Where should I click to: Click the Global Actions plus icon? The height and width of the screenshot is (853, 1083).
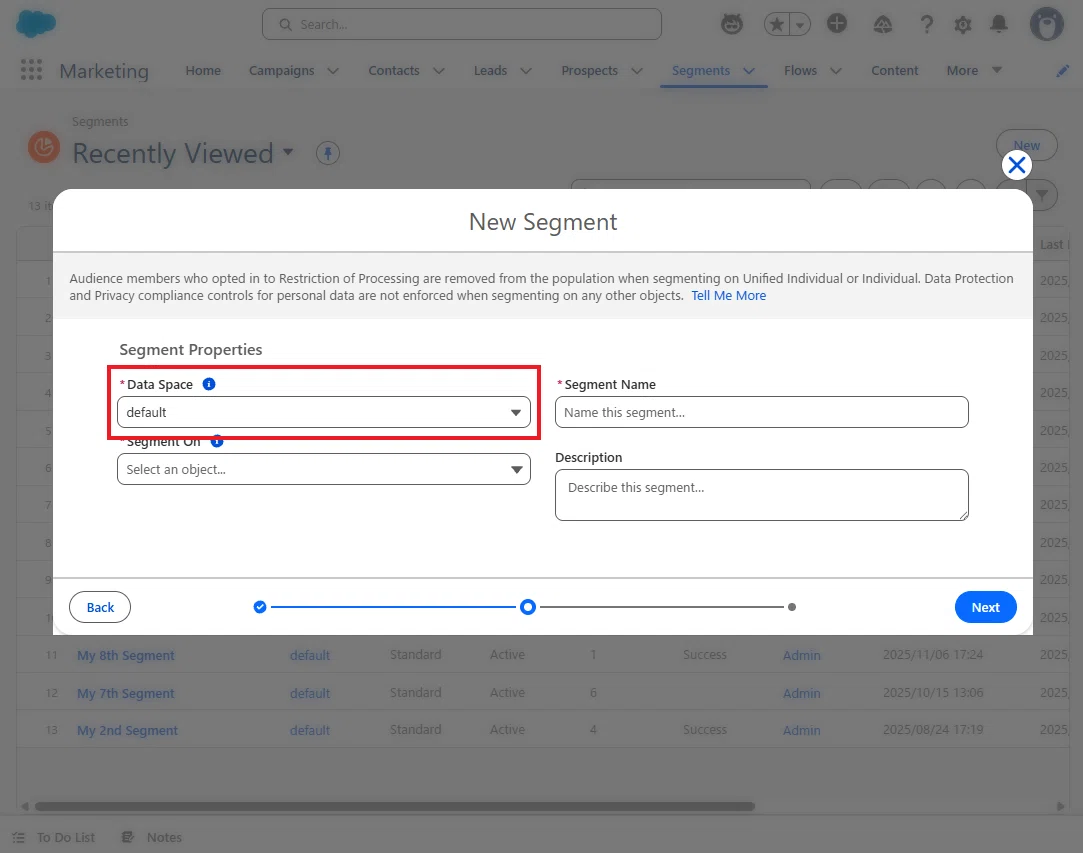tap(836, 23)
